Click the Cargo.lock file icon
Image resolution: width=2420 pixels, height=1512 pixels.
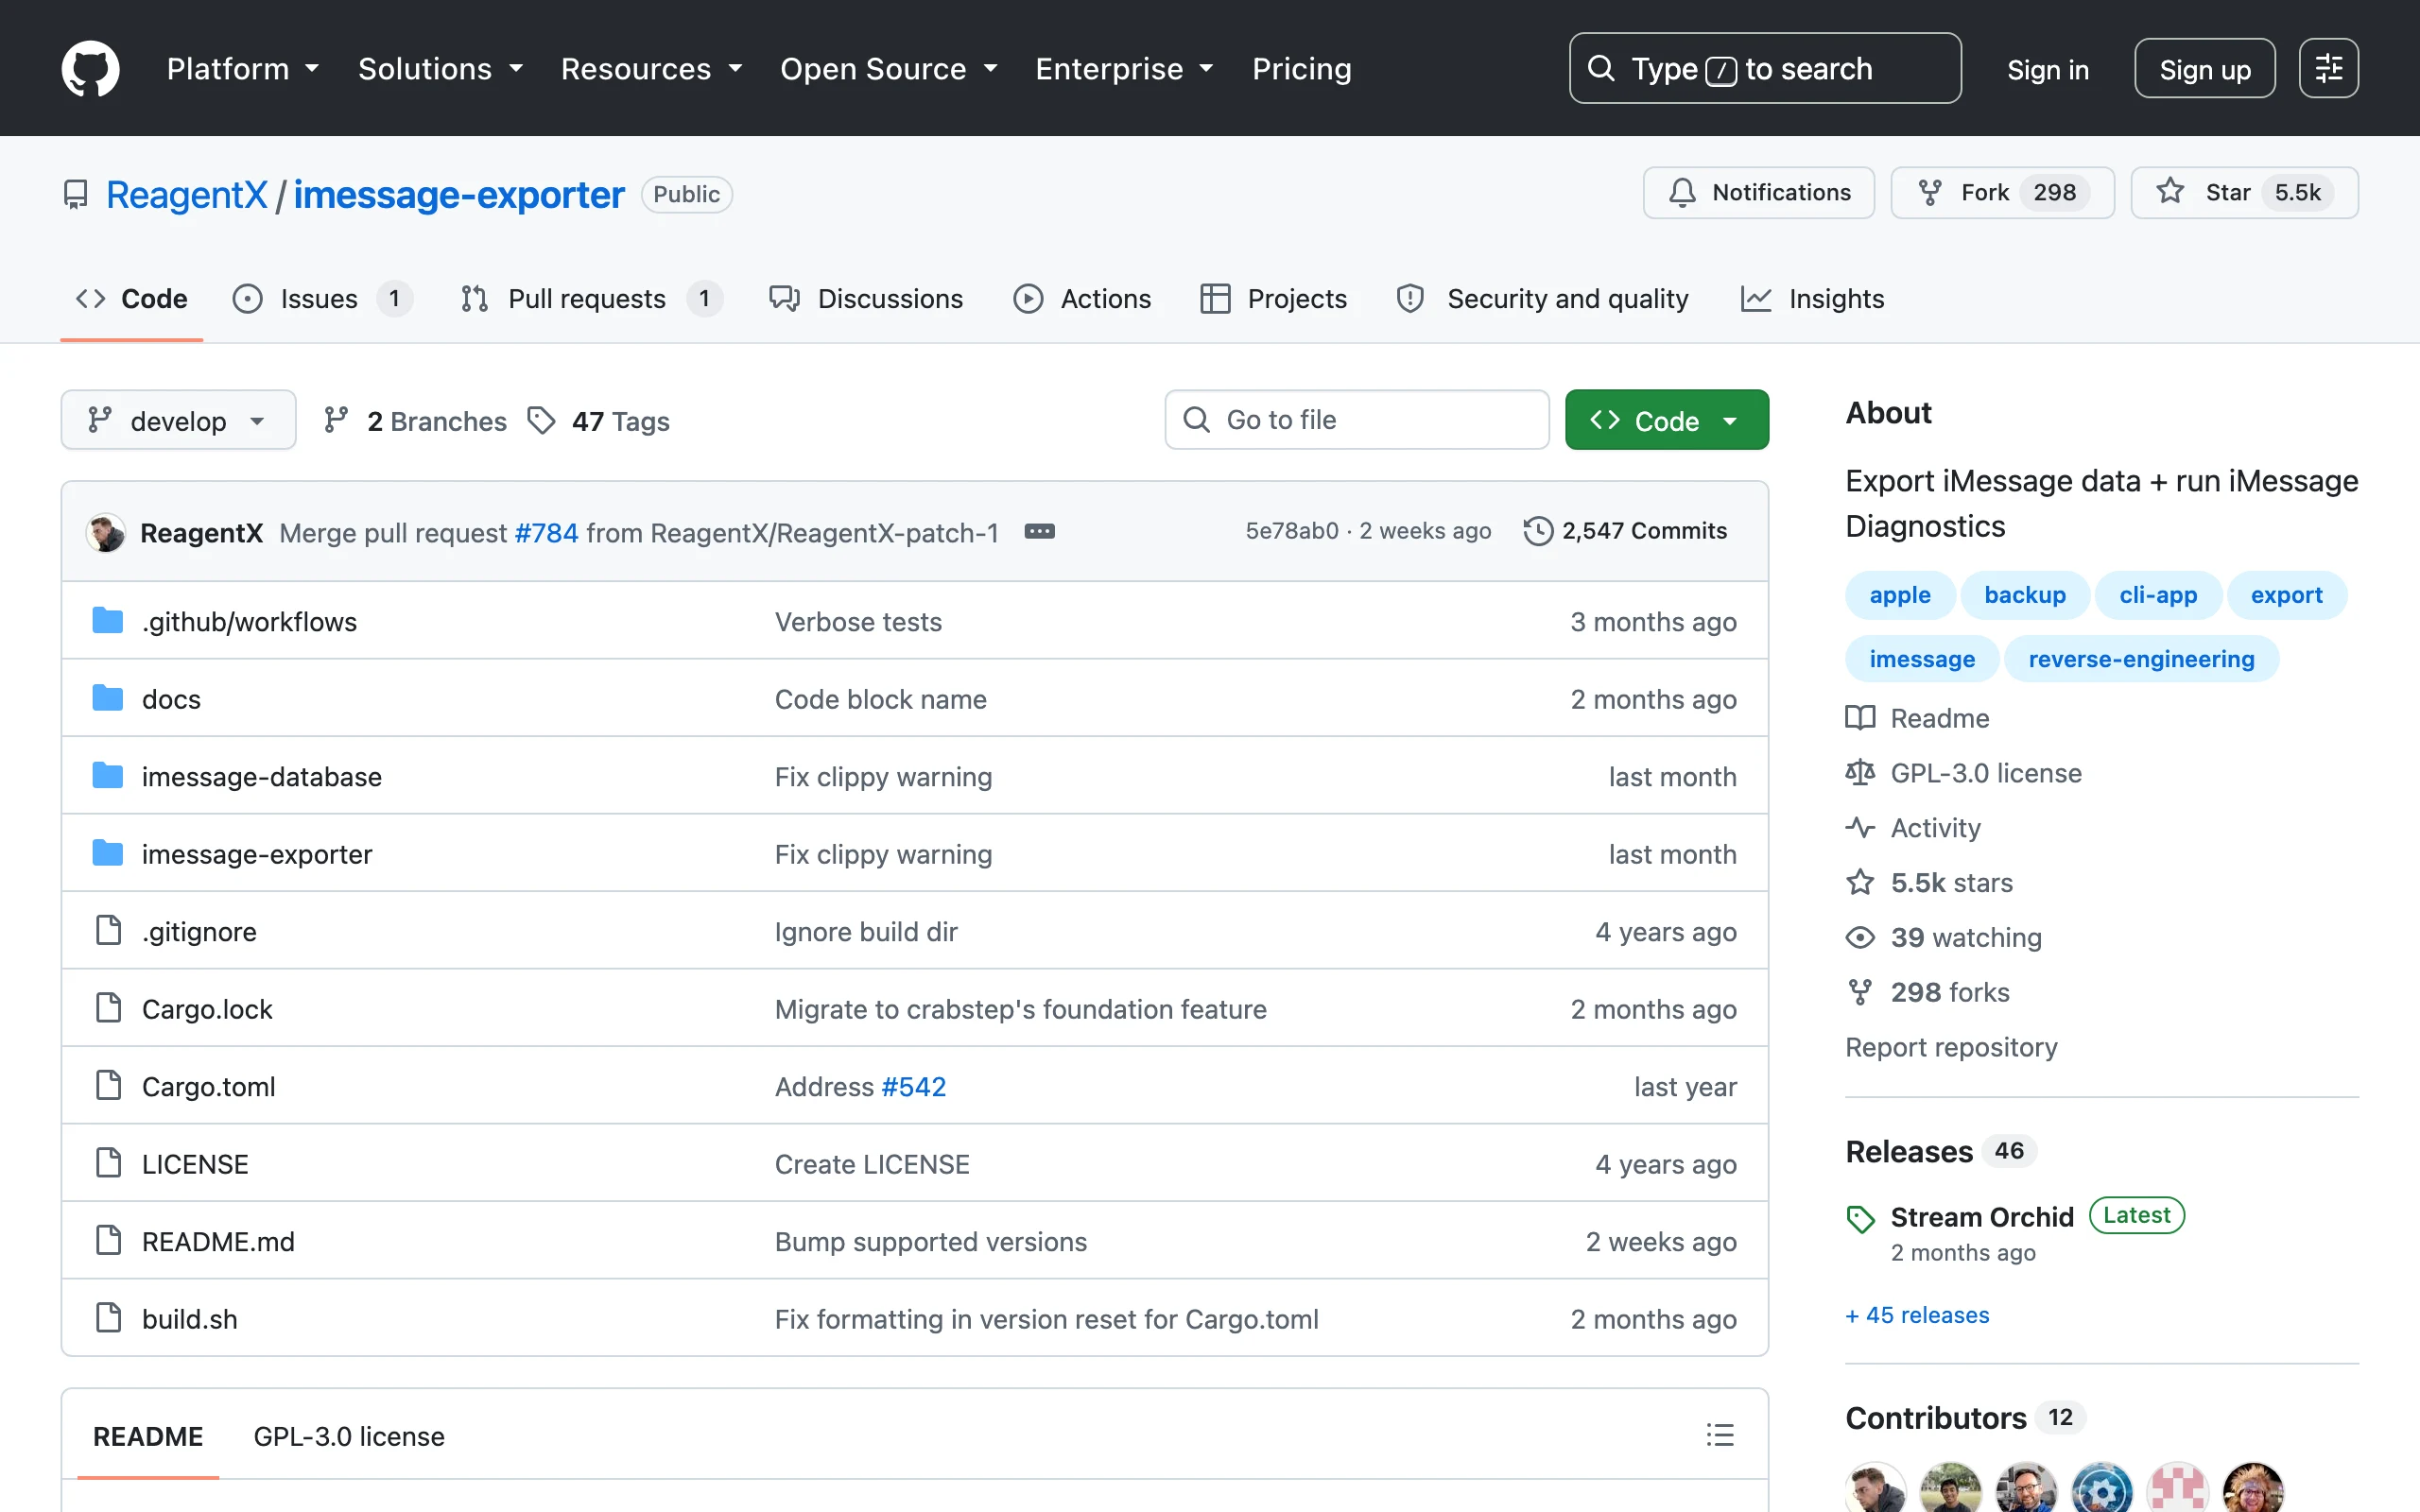pyautogui.click(x=108, y=1008)
